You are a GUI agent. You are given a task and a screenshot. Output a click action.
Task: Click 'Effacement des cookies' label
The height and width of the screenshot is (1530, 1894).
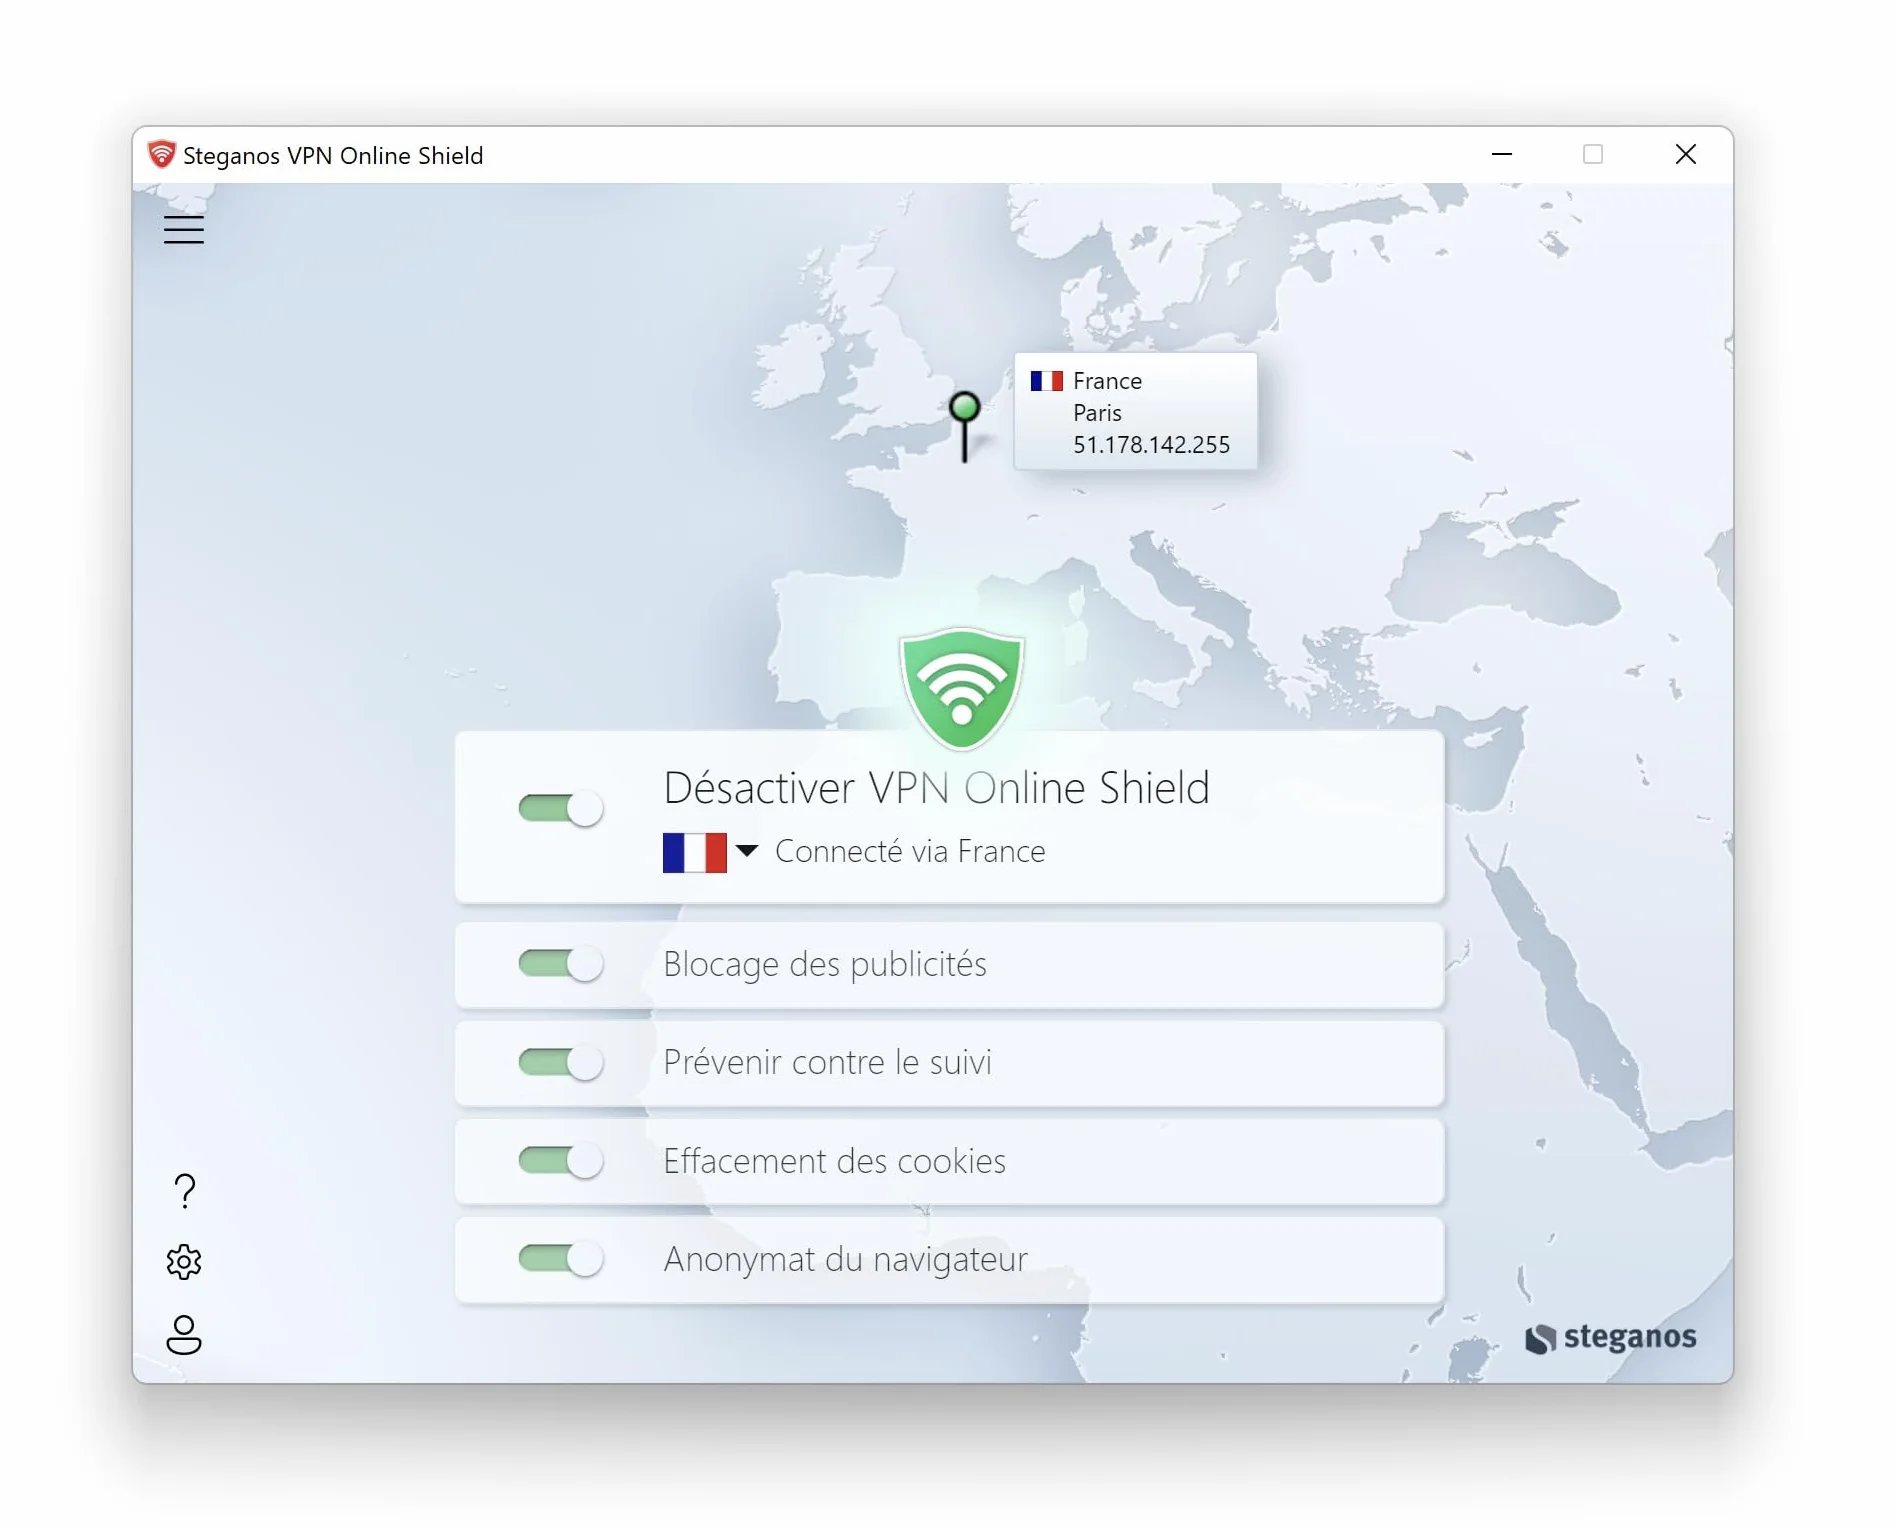click(x=834, y=1160)
